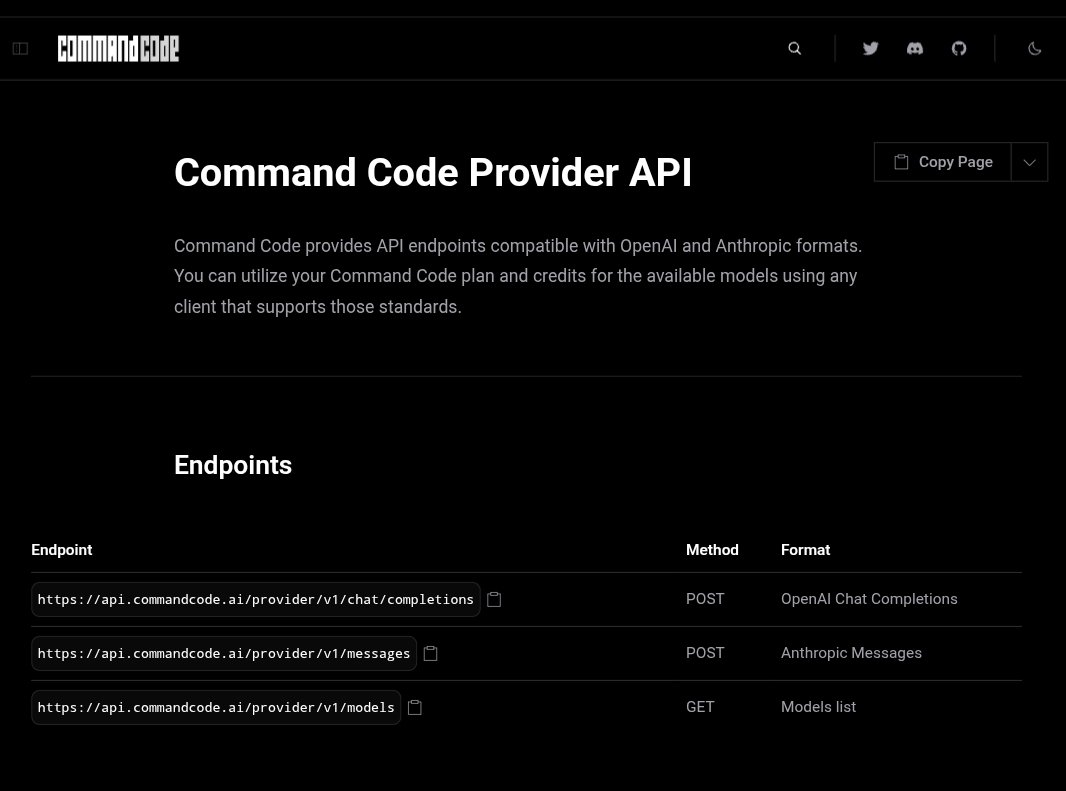
Task: Open the search magnifier icon
Action: click(794, 48)
